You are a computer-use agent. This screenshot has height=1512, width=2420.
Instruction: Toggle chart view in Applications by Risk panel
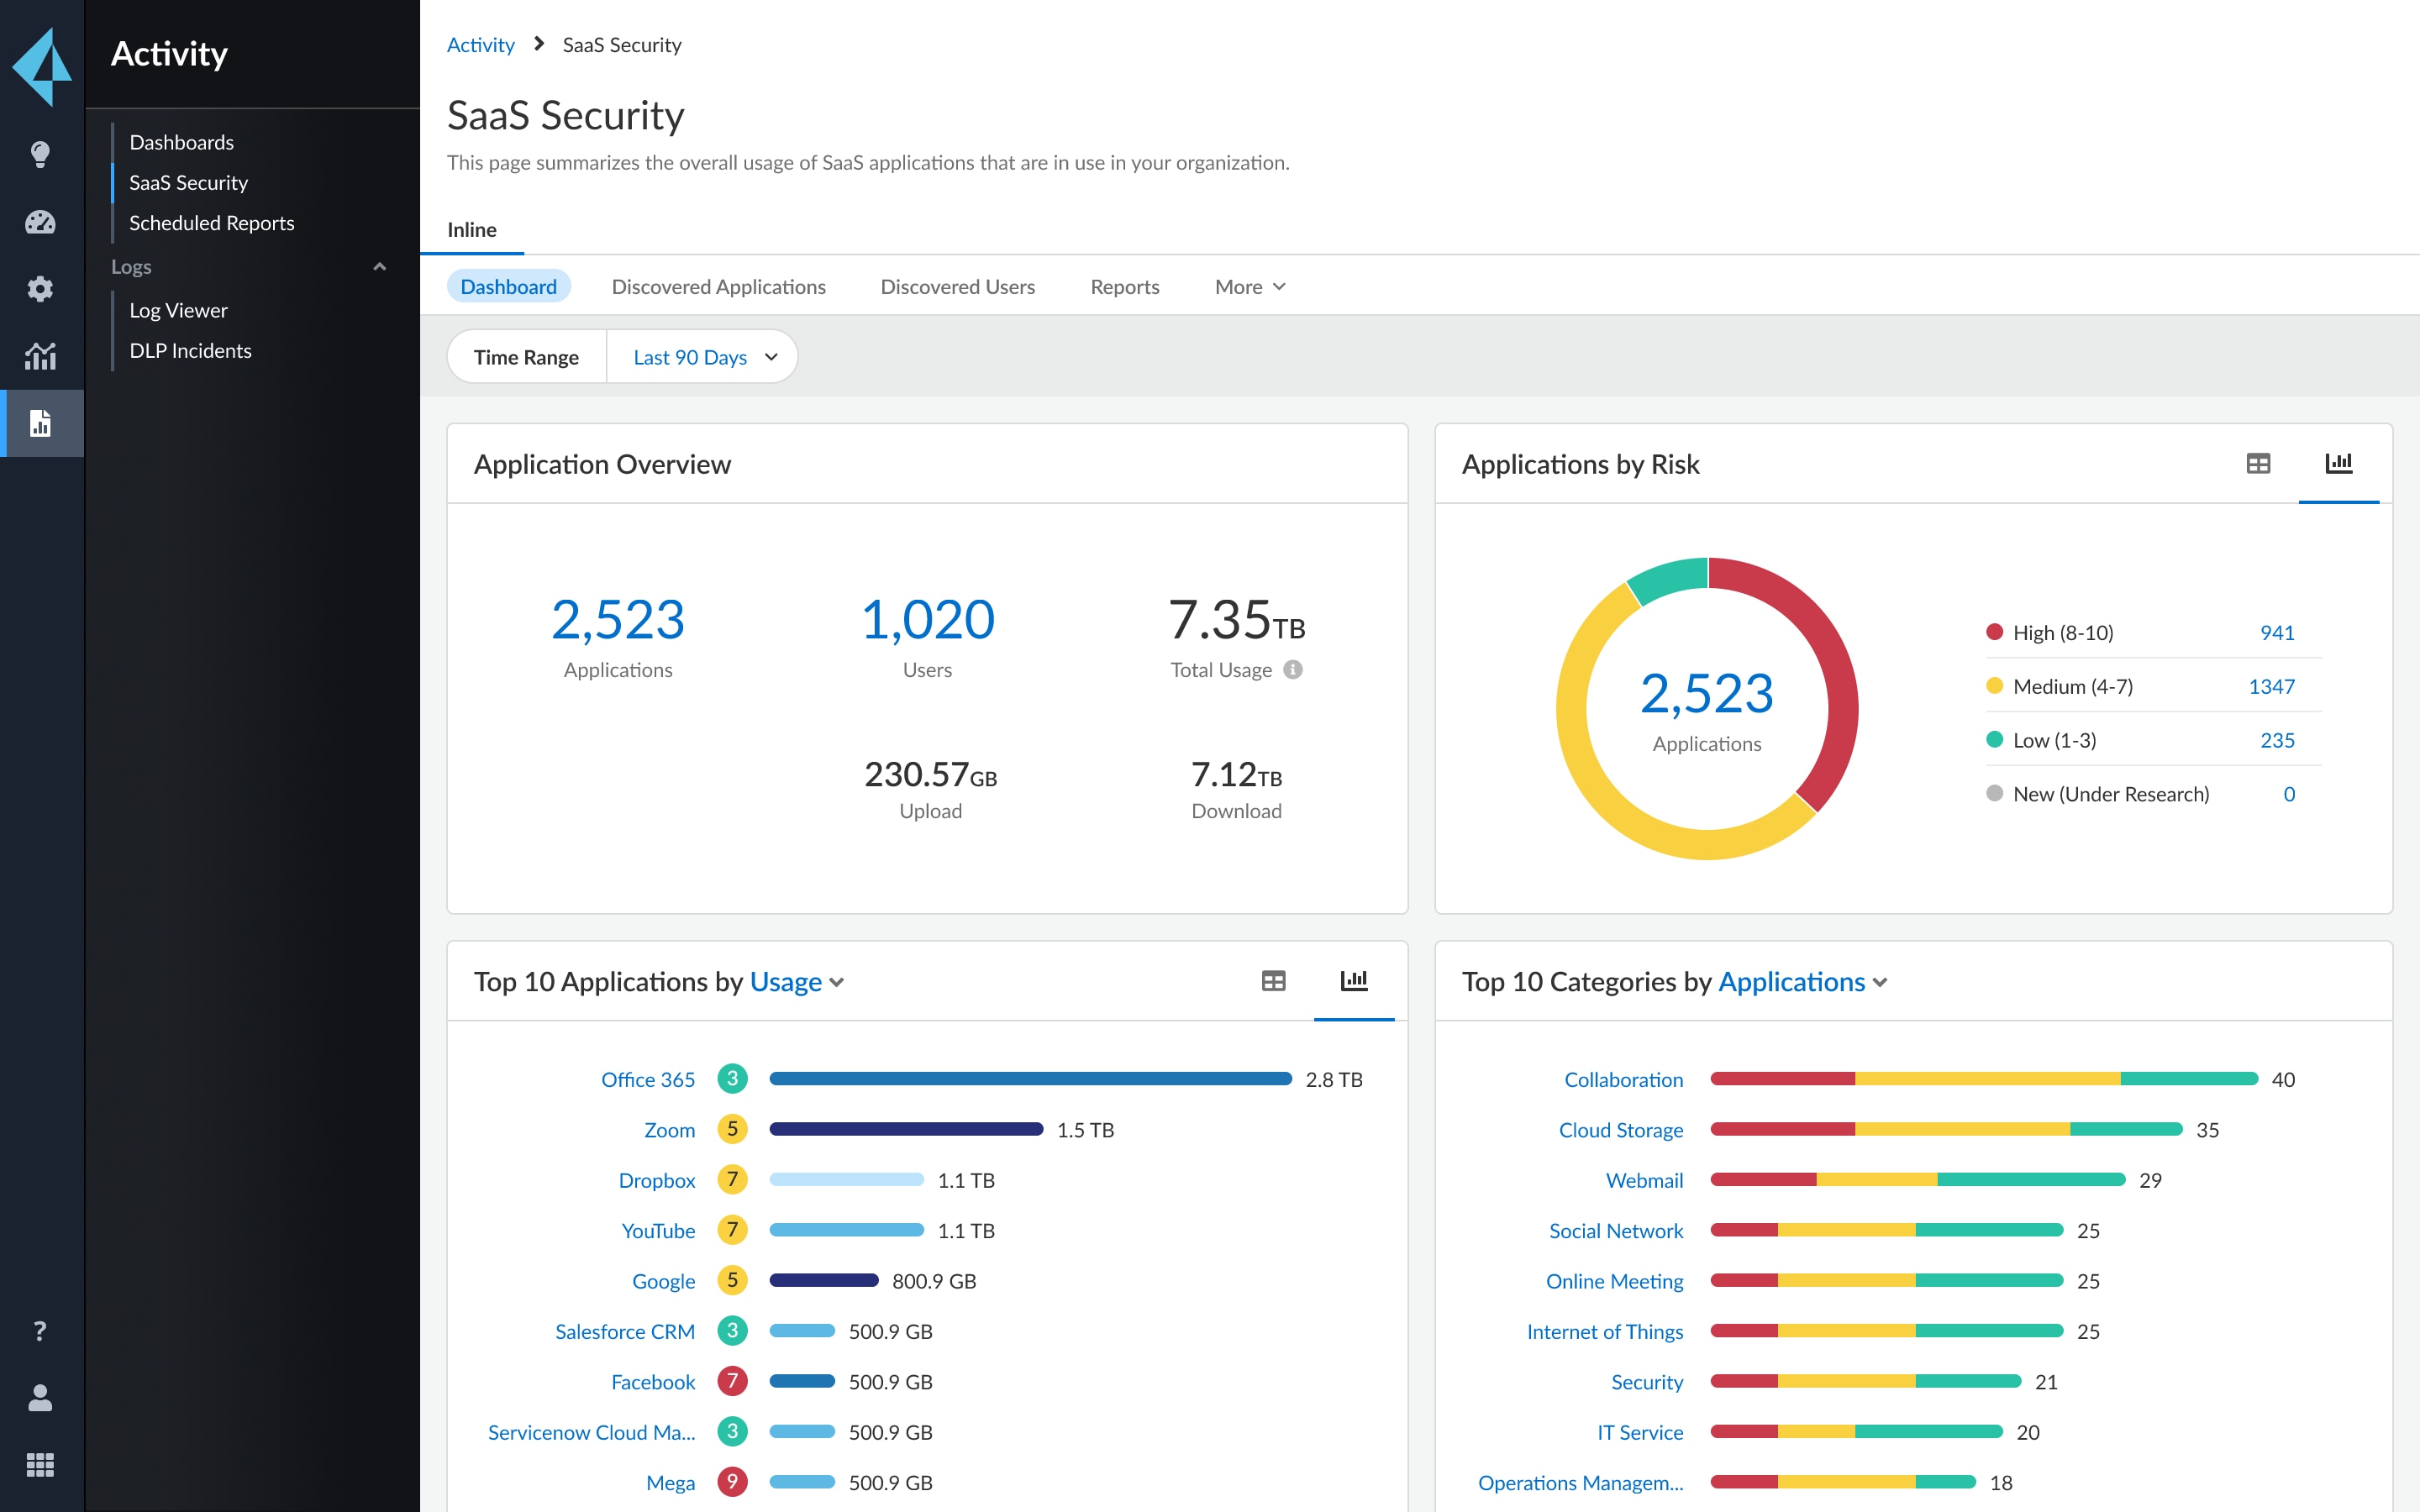pyautogui.click(x=2341, y=463)
